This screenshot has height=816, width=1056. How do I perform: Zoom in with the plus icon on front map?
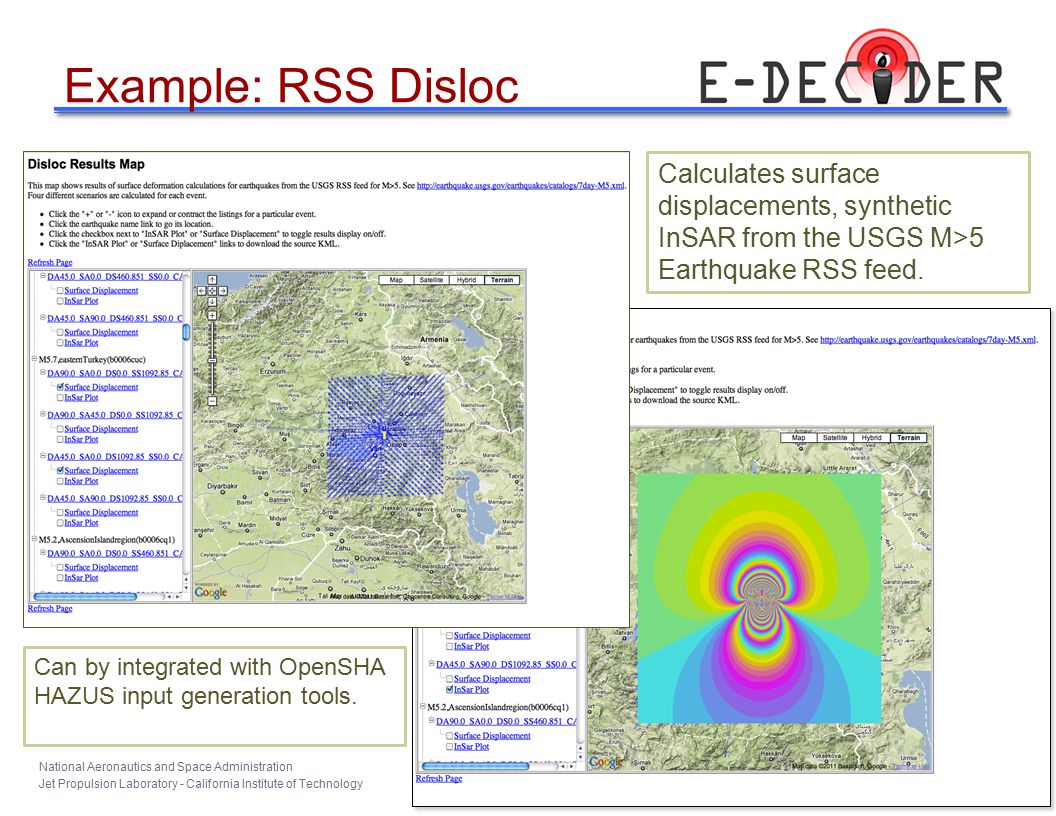[212, 315]
